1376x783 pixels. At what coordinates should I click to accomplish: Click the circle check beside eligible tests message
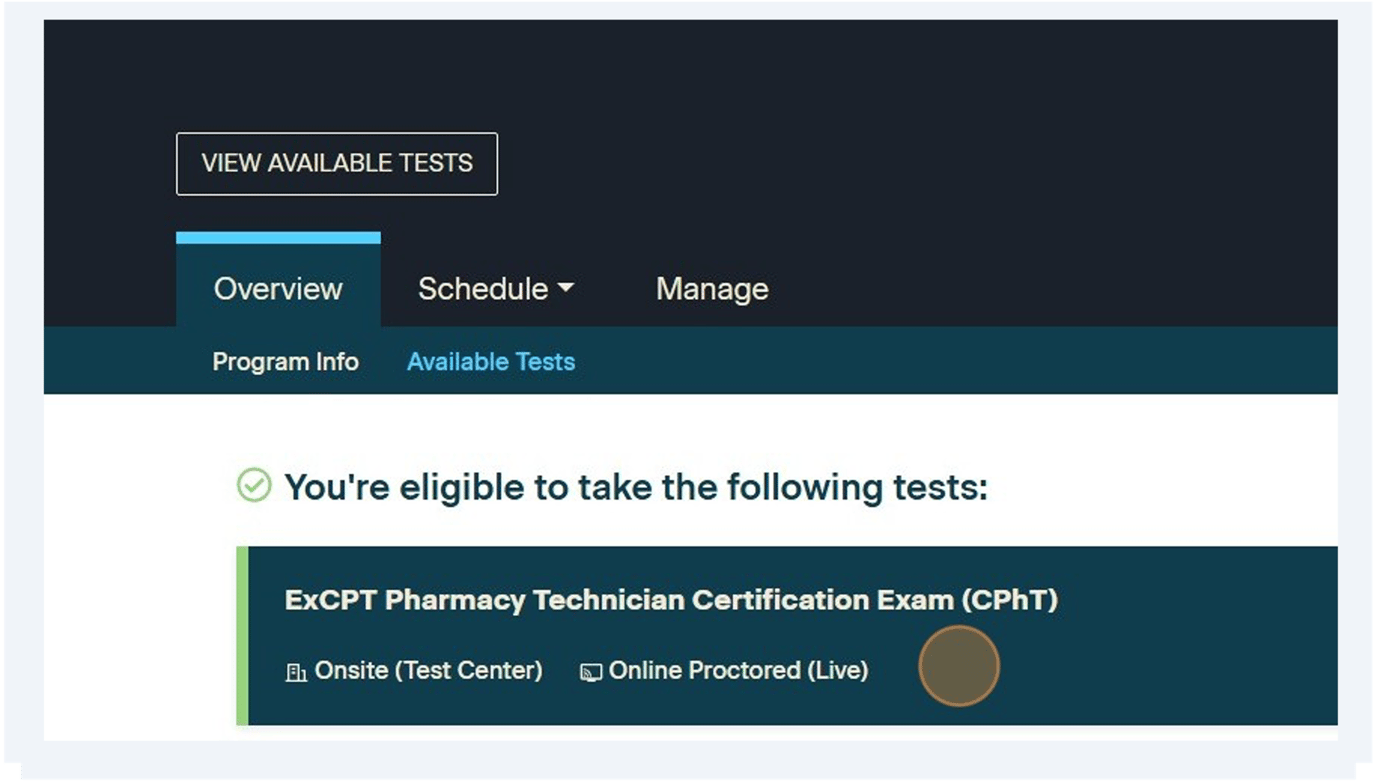(256, 486)
